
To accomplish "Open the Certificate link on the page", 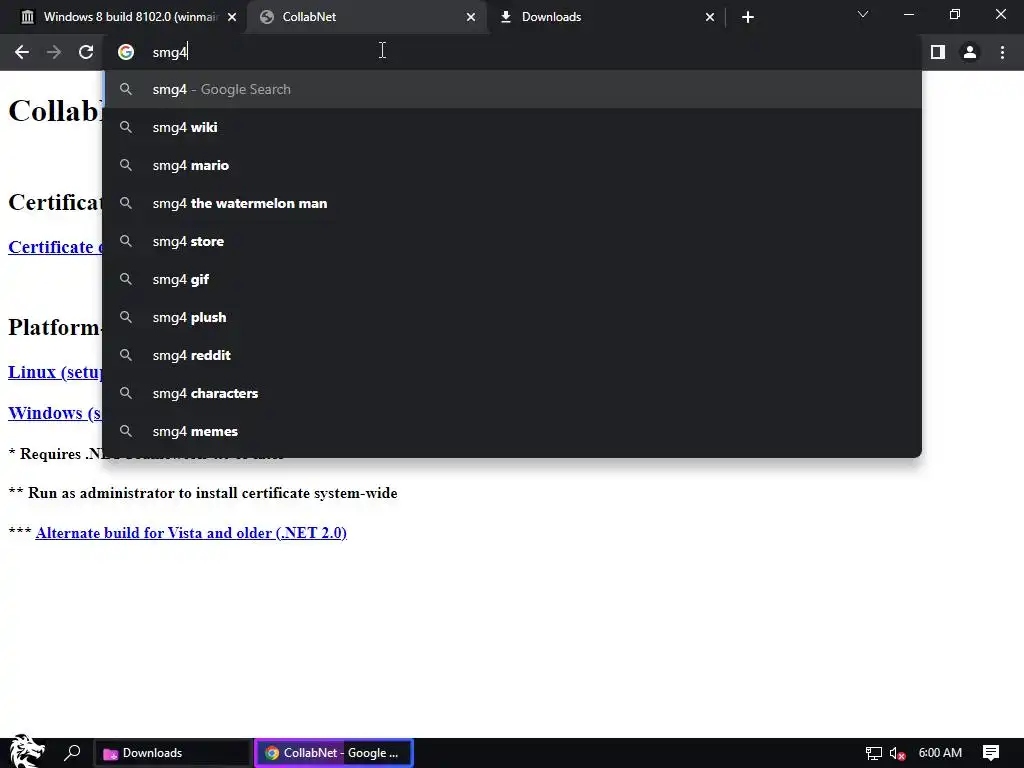I will 55,248.
